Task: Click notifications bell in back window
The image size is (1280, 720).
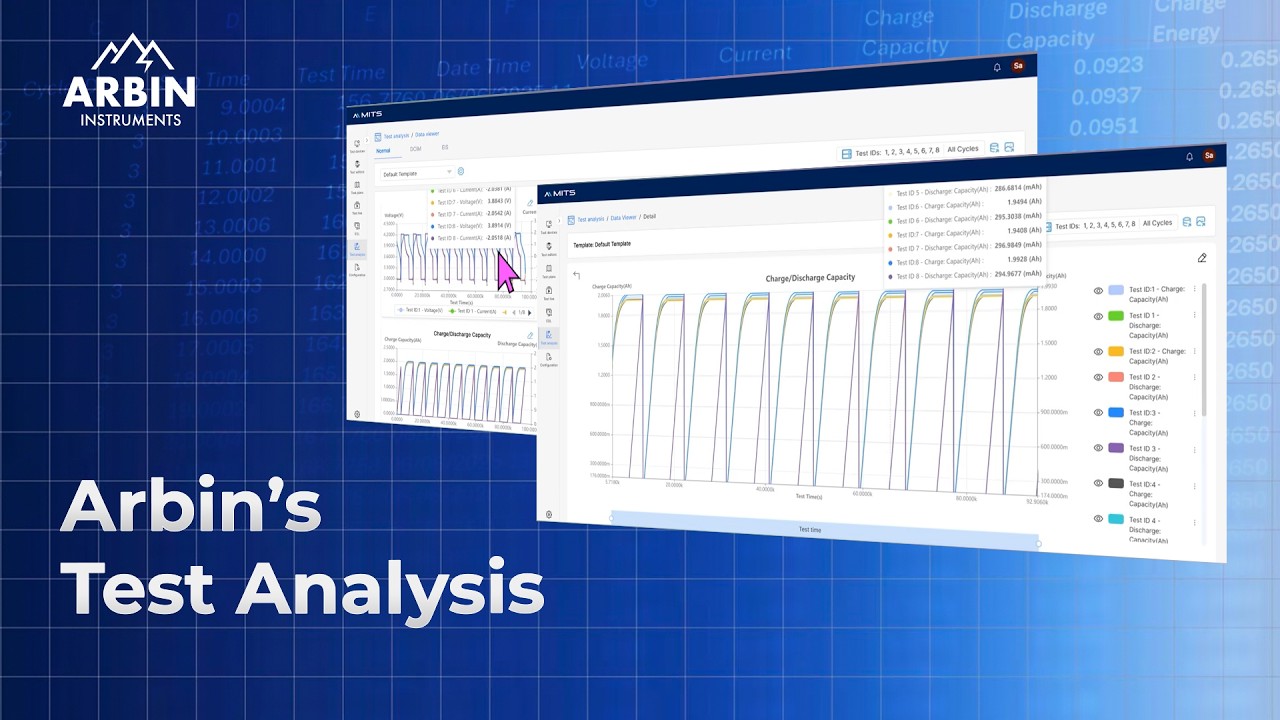Action: pyautogui.click(x=997, y=67)
